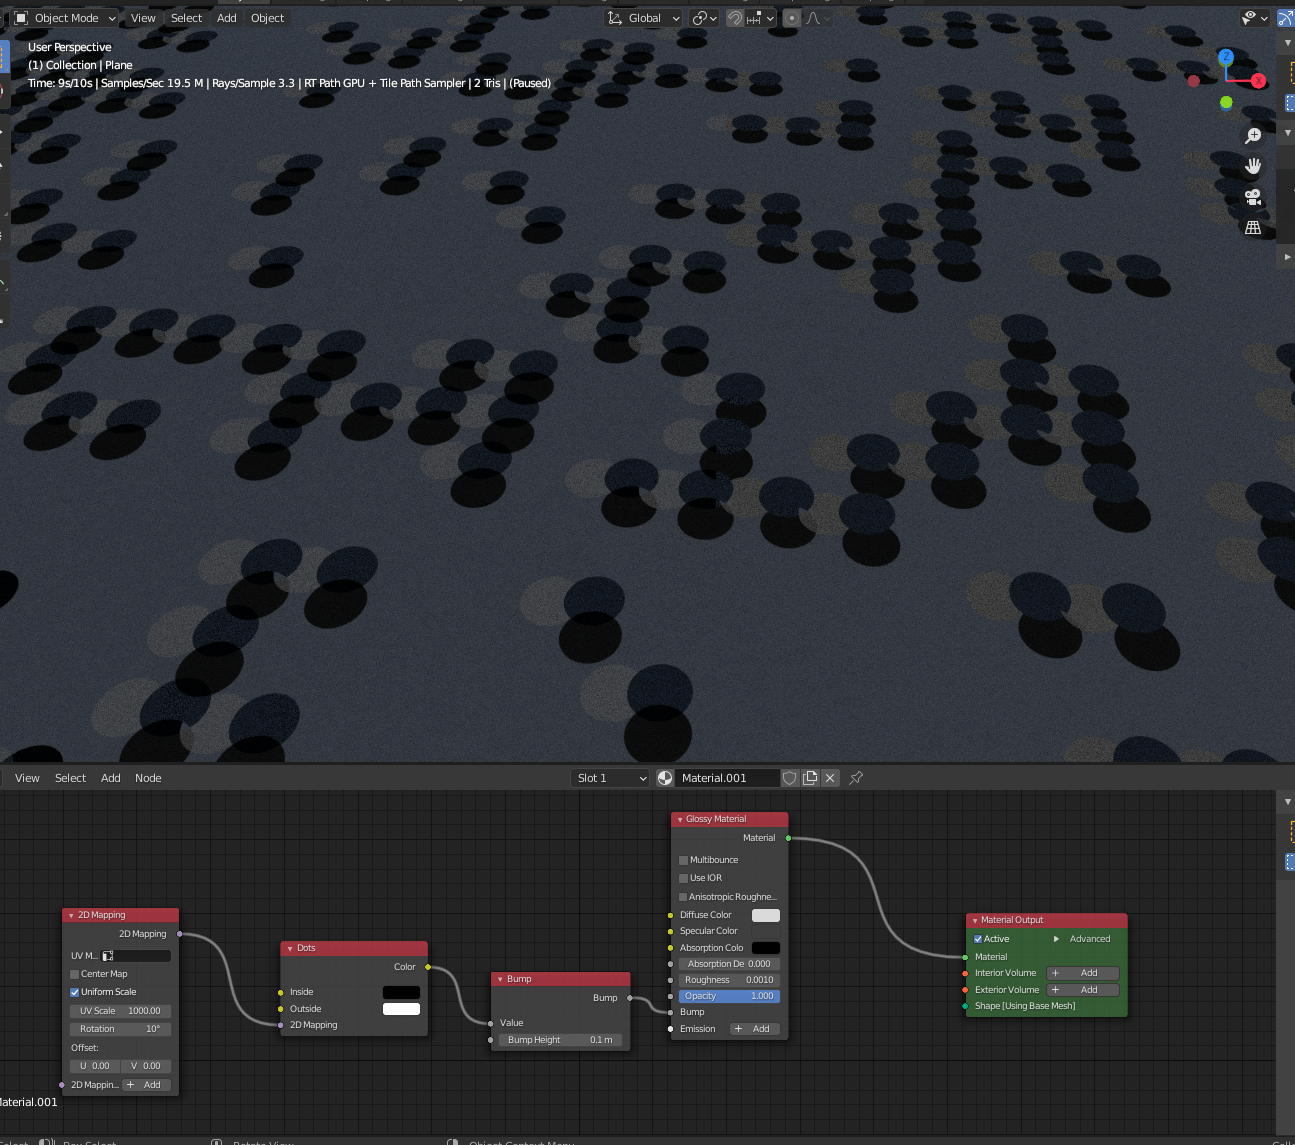
Task: Uncheck Uniform Scale in 2D Mapping node
Action: (75, 992)
